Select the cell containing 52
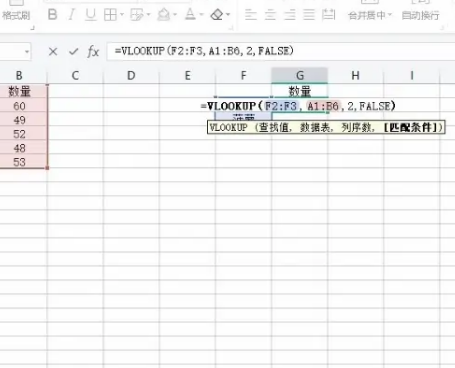Viewport: 455px width, 368px height. (x=19, y=134)
